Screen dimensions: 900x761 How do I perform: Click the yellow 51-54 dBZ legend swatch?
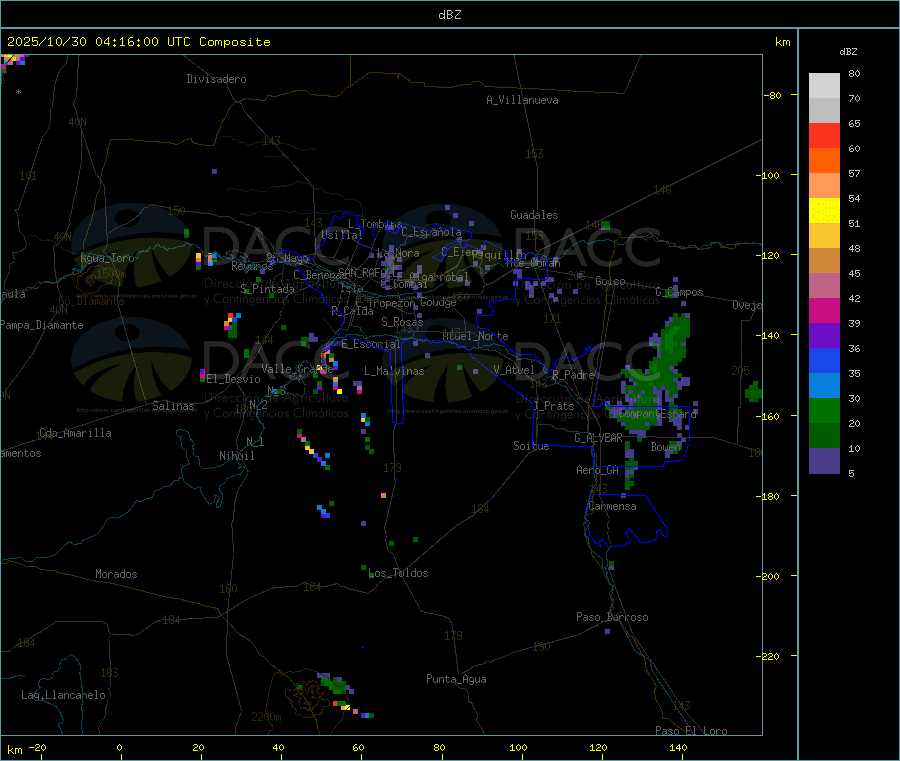[824, 211]
